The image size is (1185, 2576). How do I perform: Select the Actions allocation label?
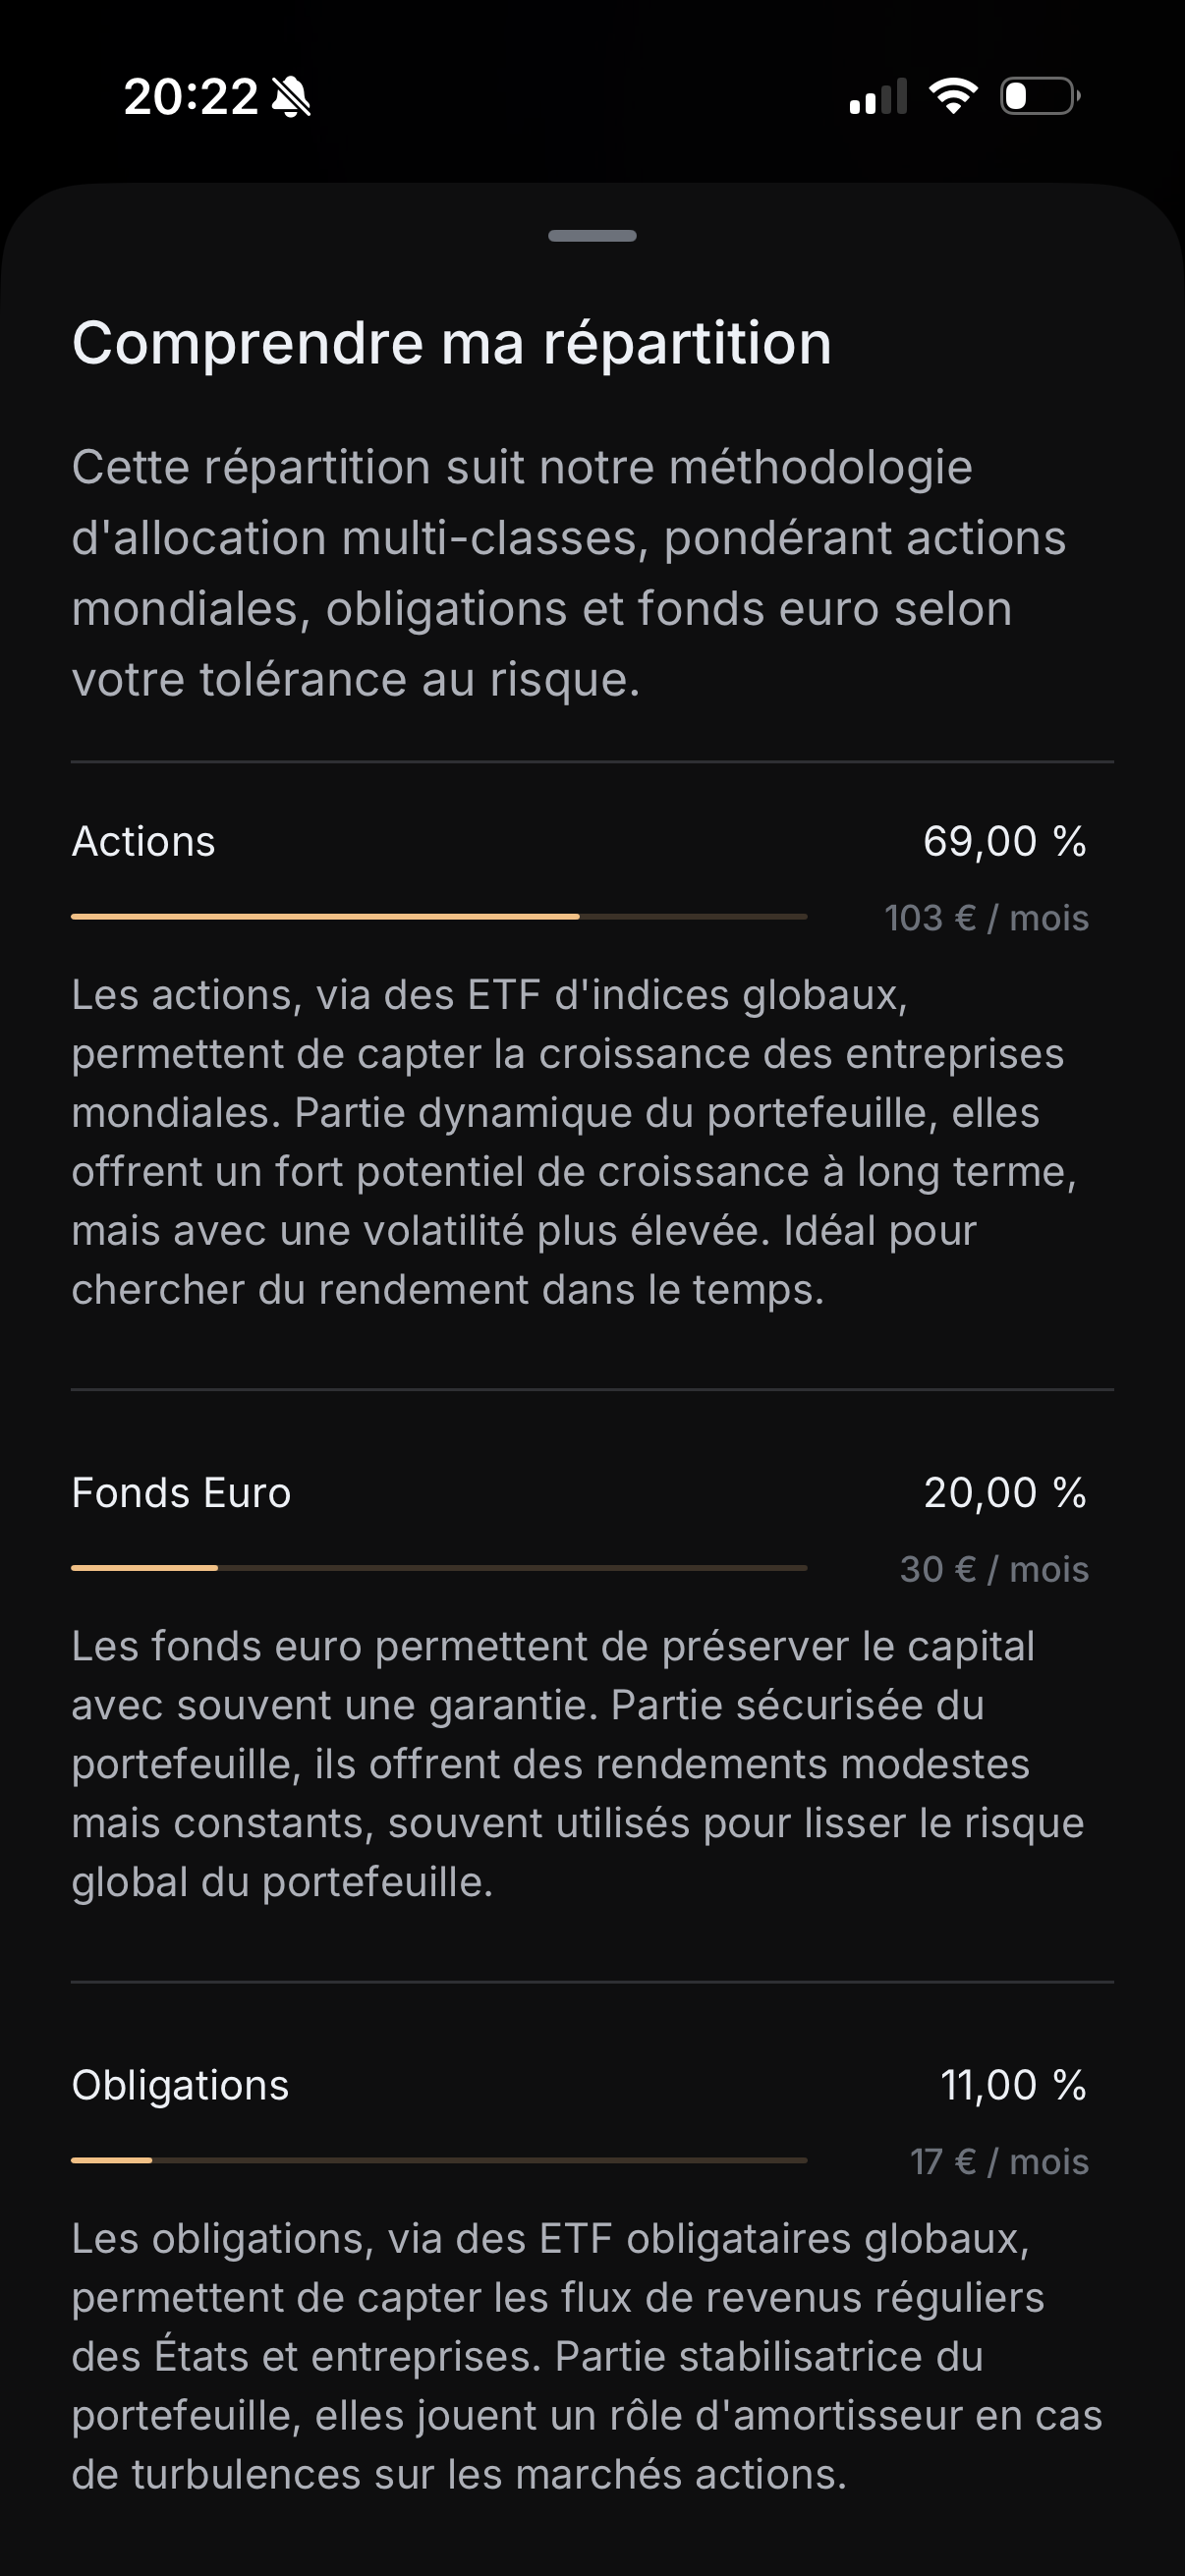coord(144,841)
